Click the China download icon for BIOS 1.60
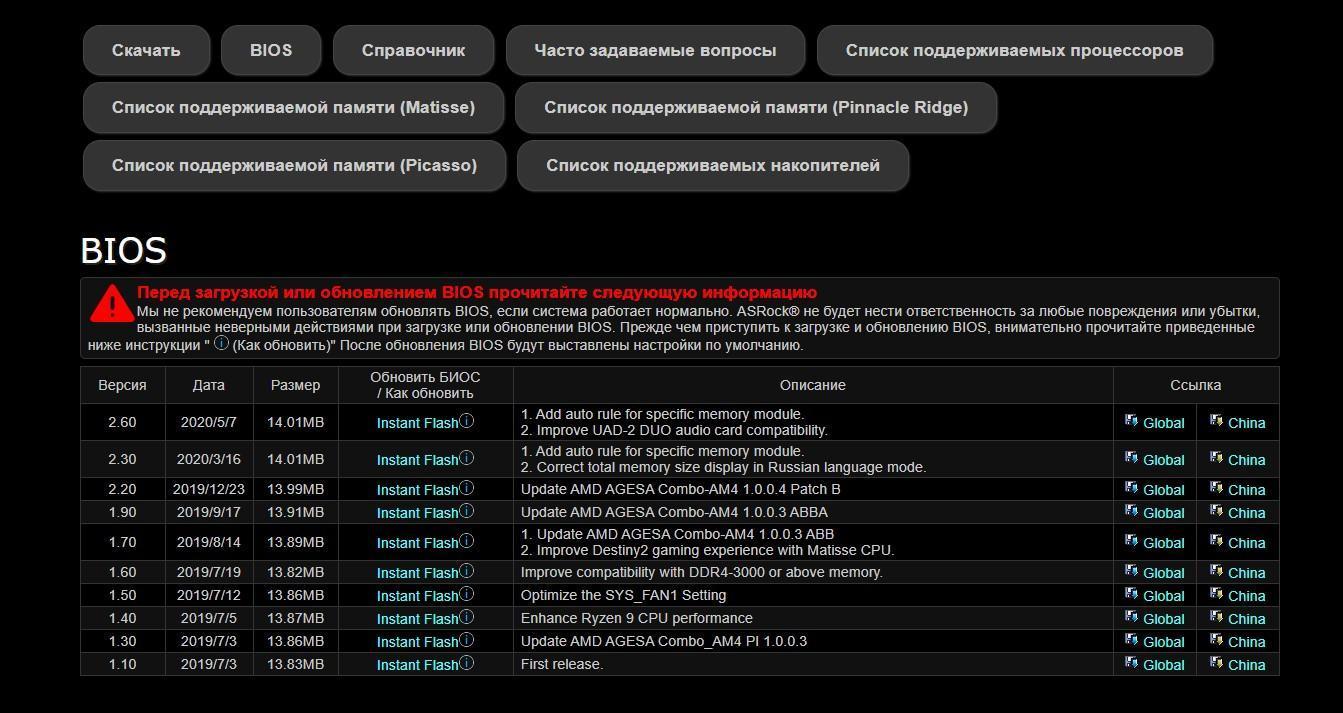Image resolution: width=1343 pixels, height=713 pixels. [1216, 571]
